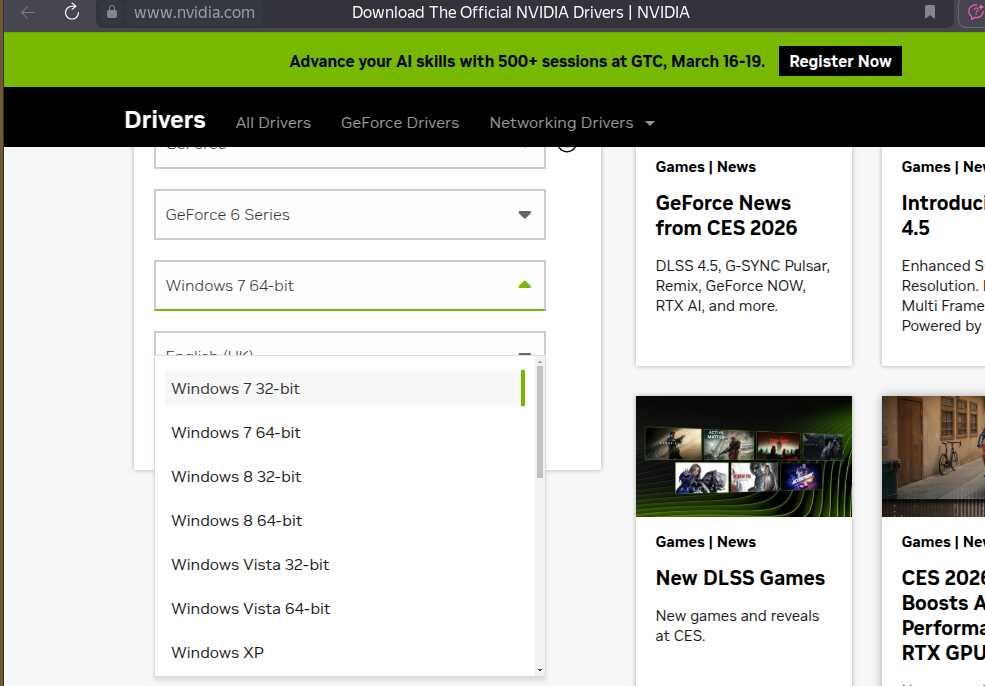The image size is (985, 686).
Task: Click the dropdown scrollbar down arrow
Action: [540, 670]
